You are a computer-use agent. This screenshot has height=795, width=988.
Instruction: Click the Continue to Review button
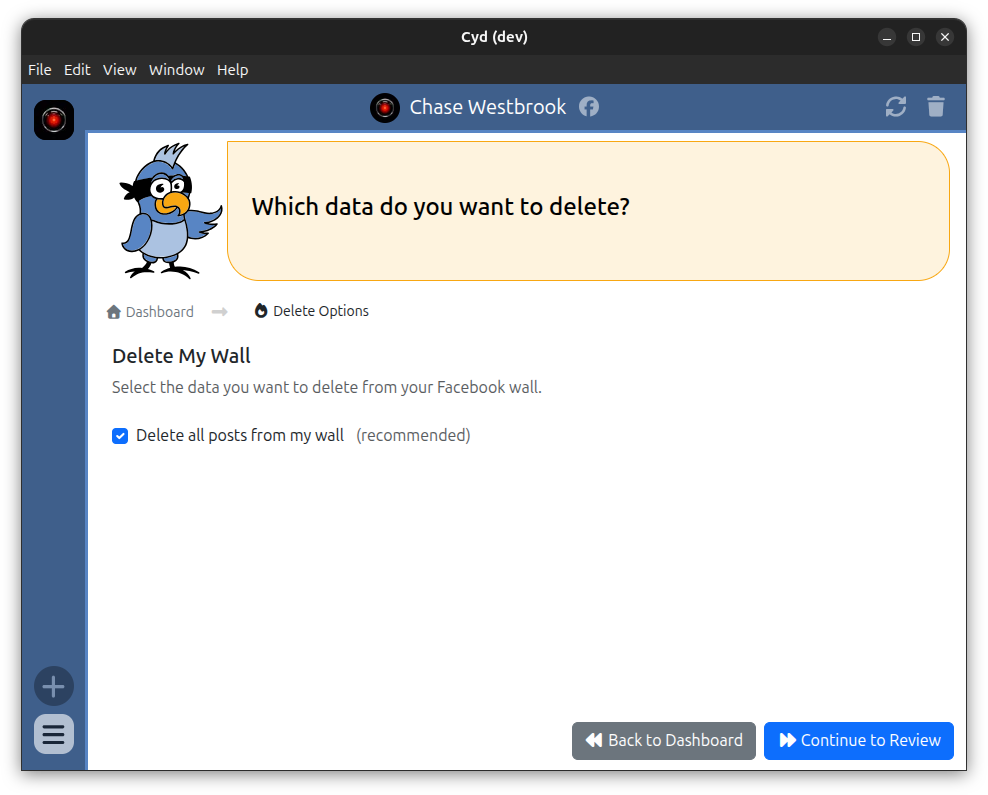pyautogui.click(x=858, y=740)
